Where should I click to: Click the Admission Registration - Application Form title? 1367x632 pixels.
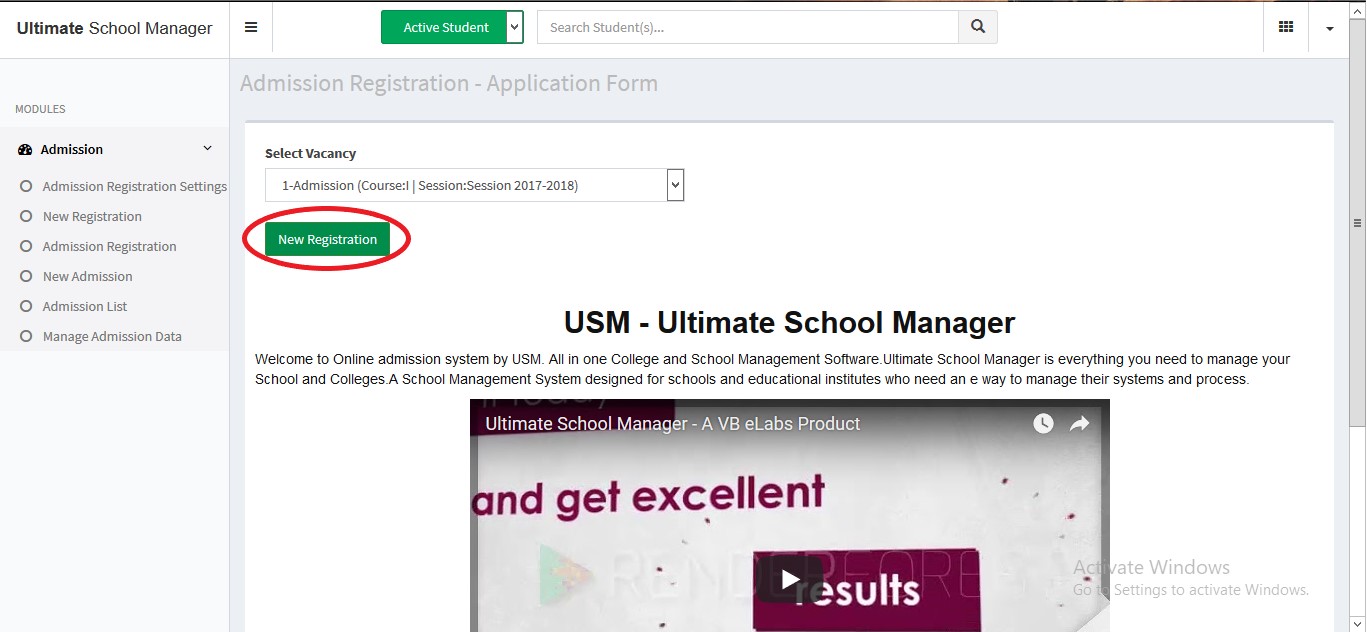click(x=449, y=83)
